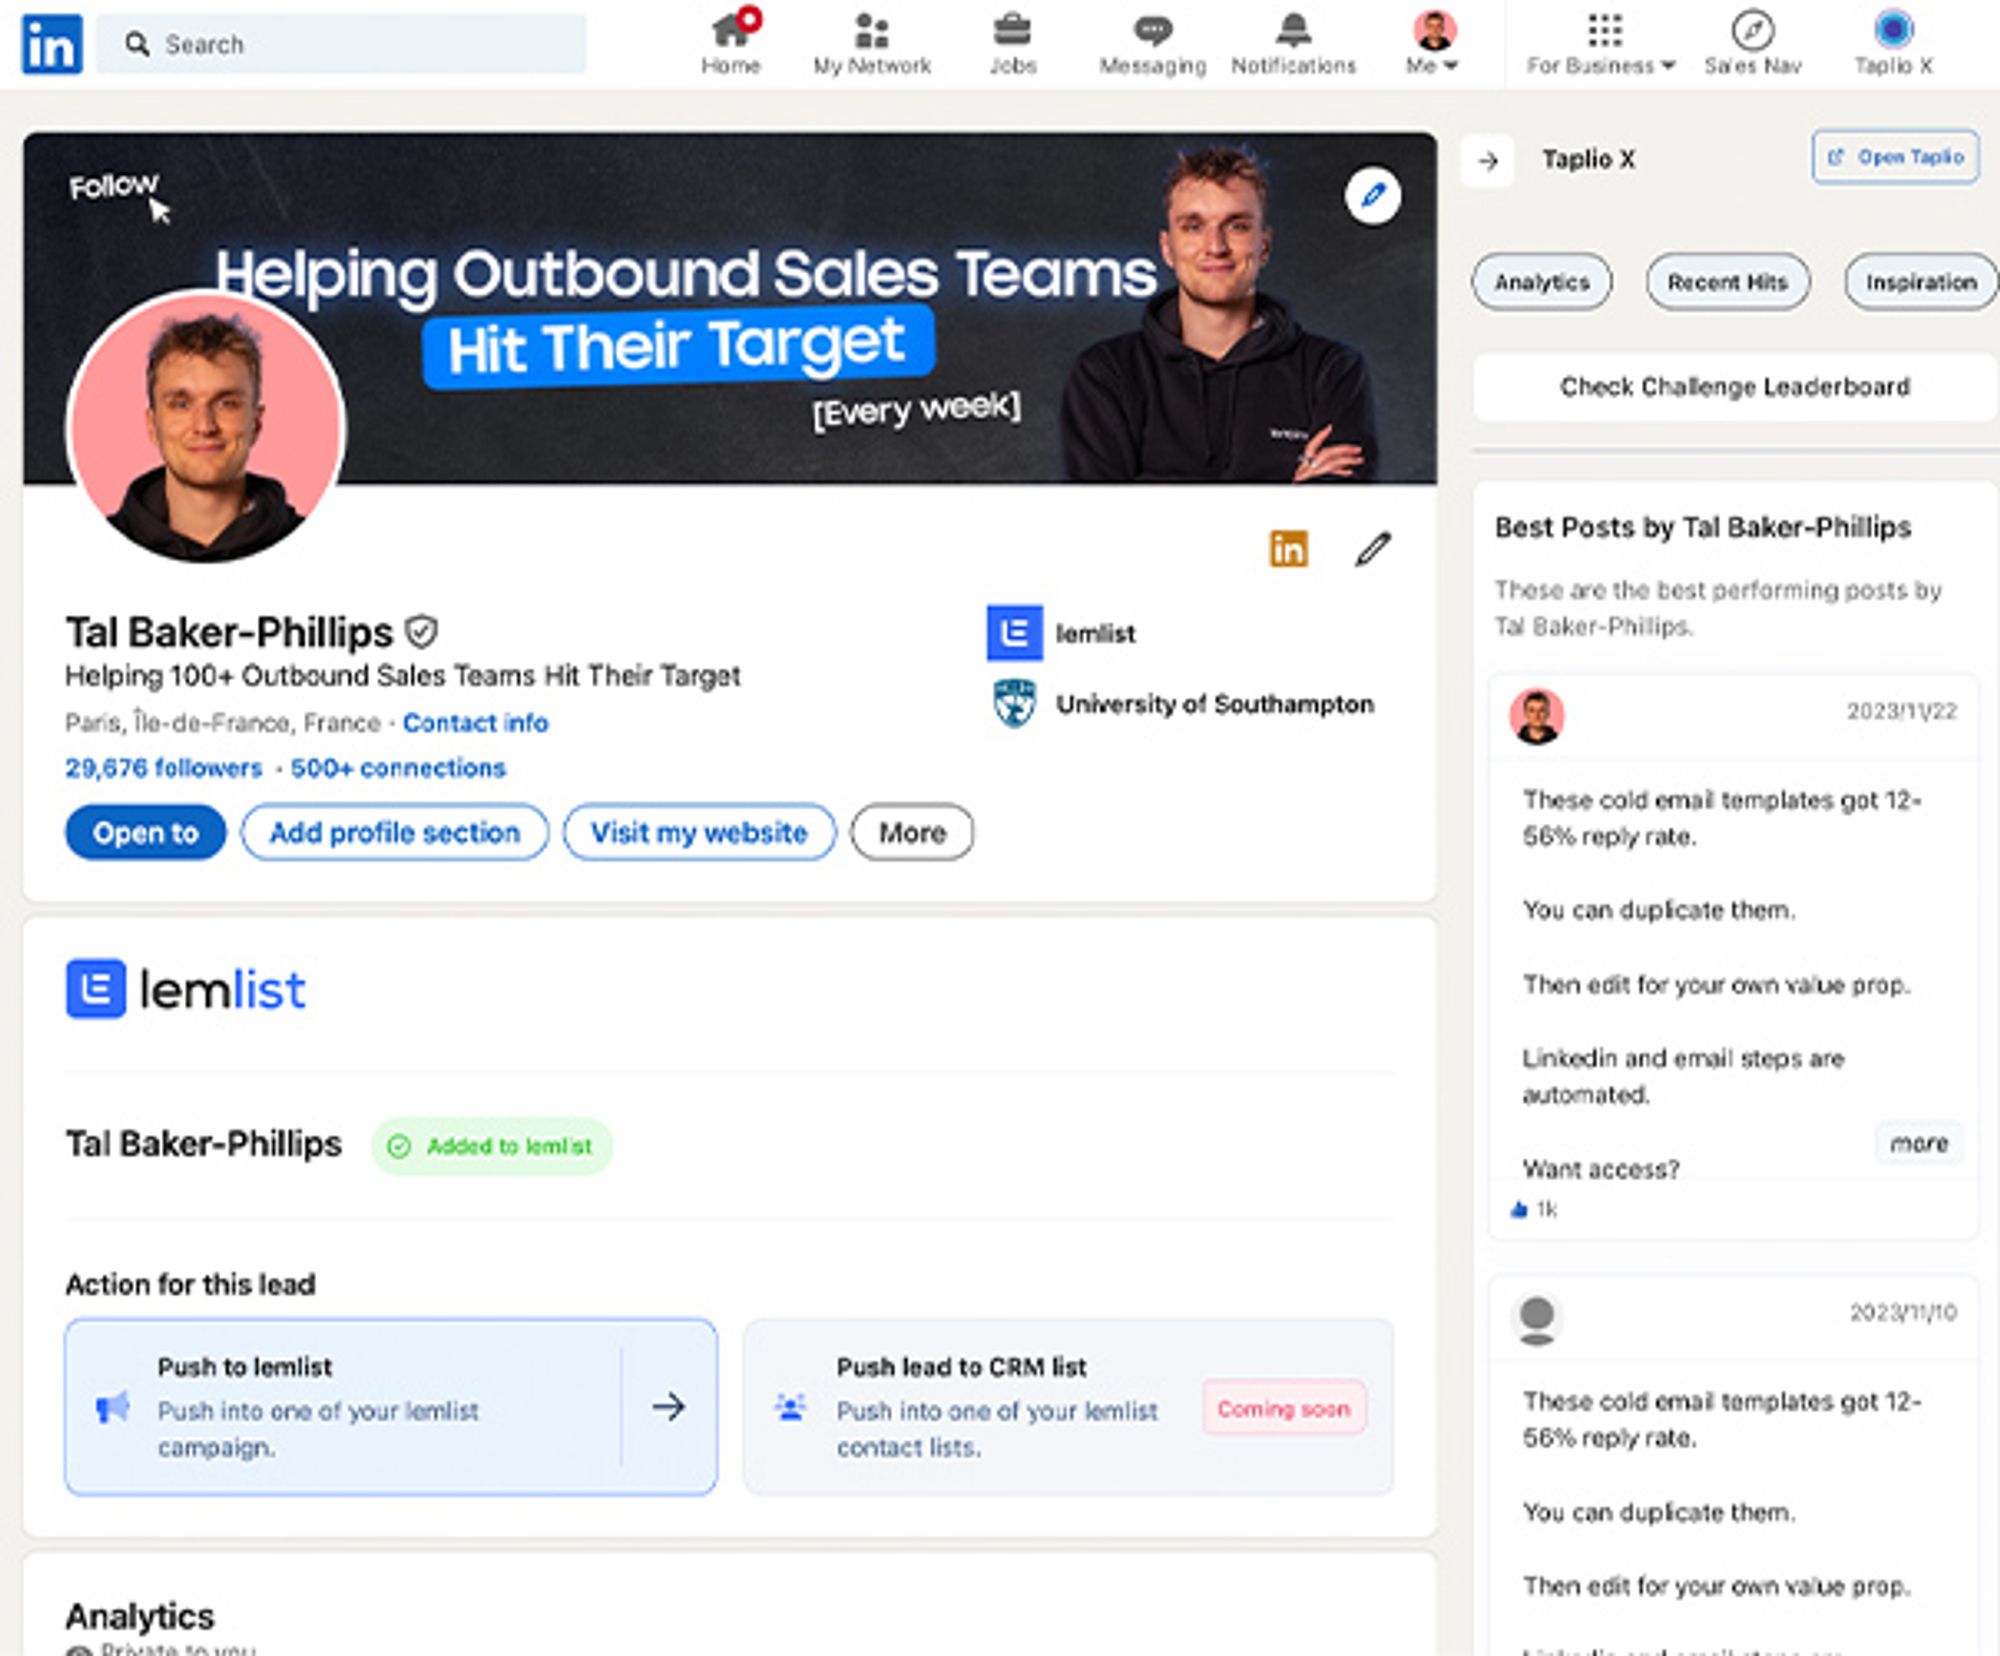Switch to Inspiration tab

(x=1921, y=282)
